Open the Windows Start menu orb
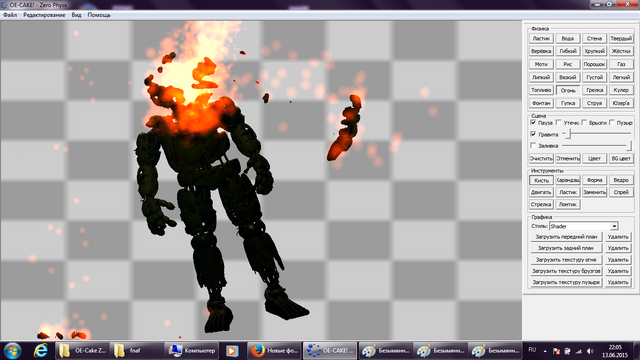Image resolution: width=640 pixels, height=360 pixels. pyautogui.click(x=12, y=351)
